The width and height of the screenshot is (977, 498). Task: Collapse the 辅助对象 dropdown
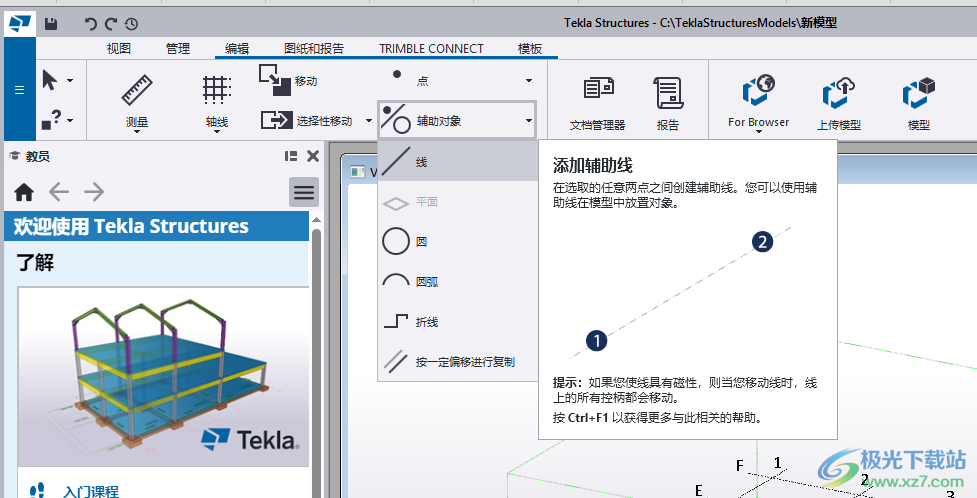(x=528, y=121)
